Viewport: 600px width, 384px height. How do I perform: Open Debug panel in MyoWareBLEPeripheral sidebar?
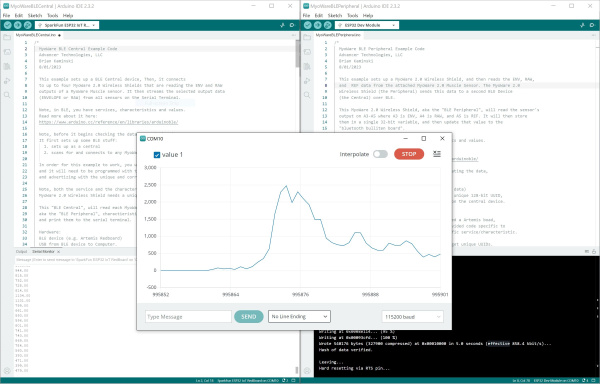(x=307, y=81)
